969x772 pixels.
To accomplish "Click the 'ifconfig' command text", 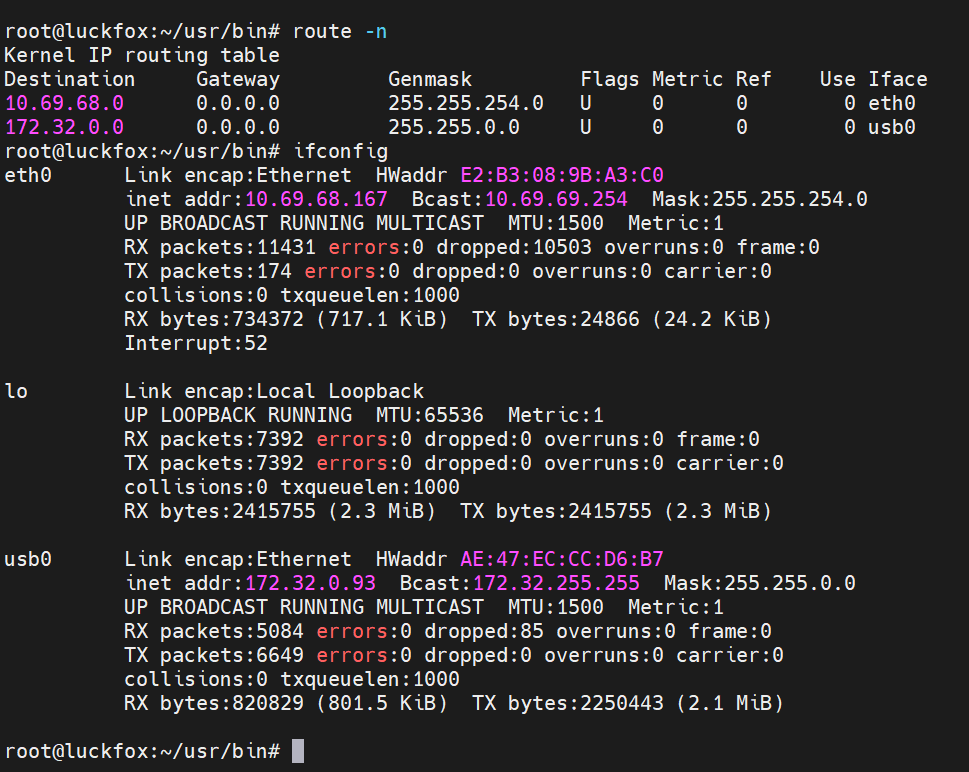I will click(341, 151).
